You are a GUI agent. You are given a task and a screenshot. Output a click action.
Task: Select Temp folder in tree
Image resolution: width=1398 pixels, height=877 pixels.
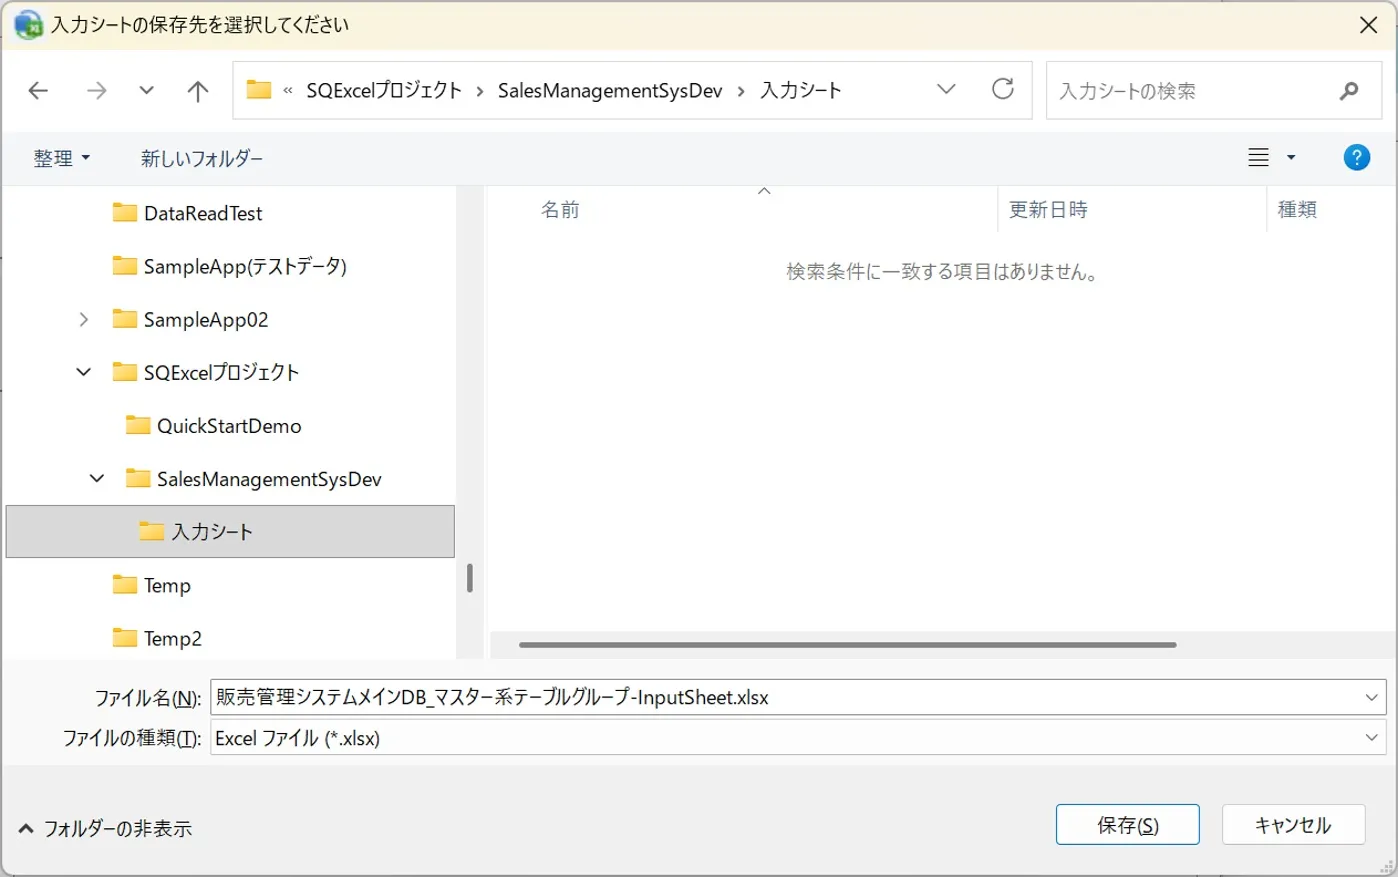coord(167,585)
